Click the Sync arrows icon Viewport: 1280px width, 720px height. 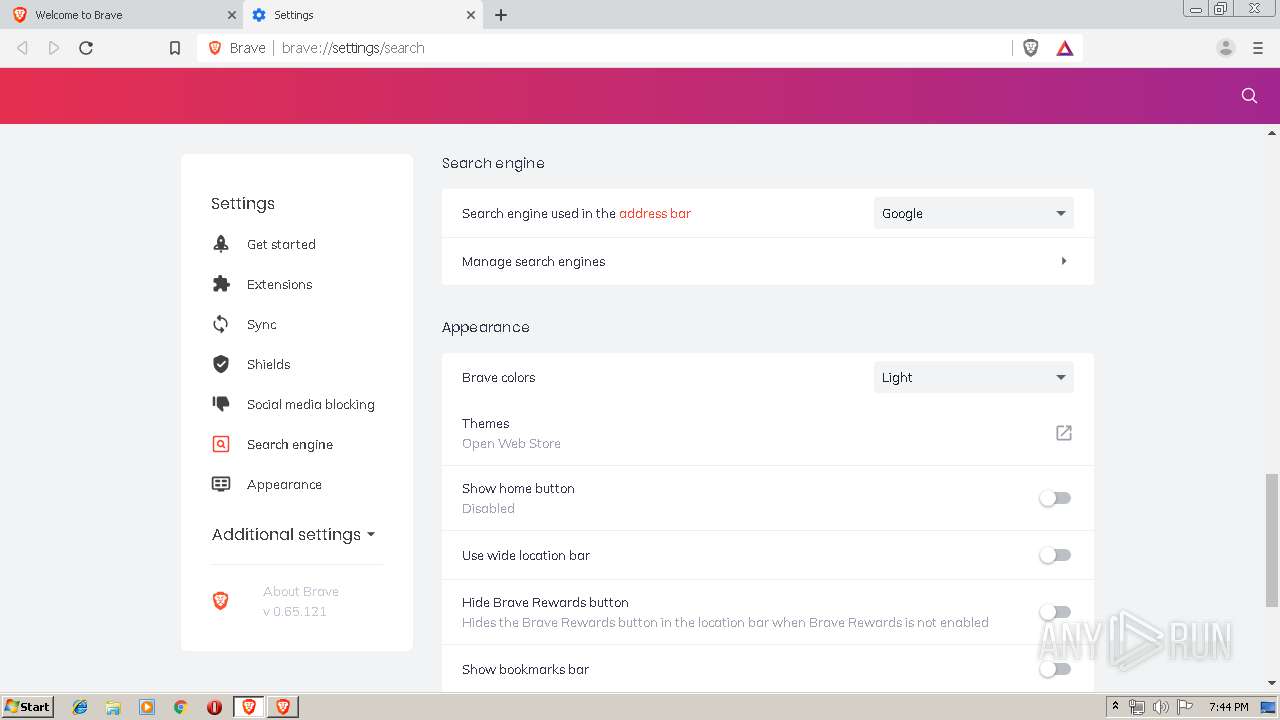coord(221,324)
